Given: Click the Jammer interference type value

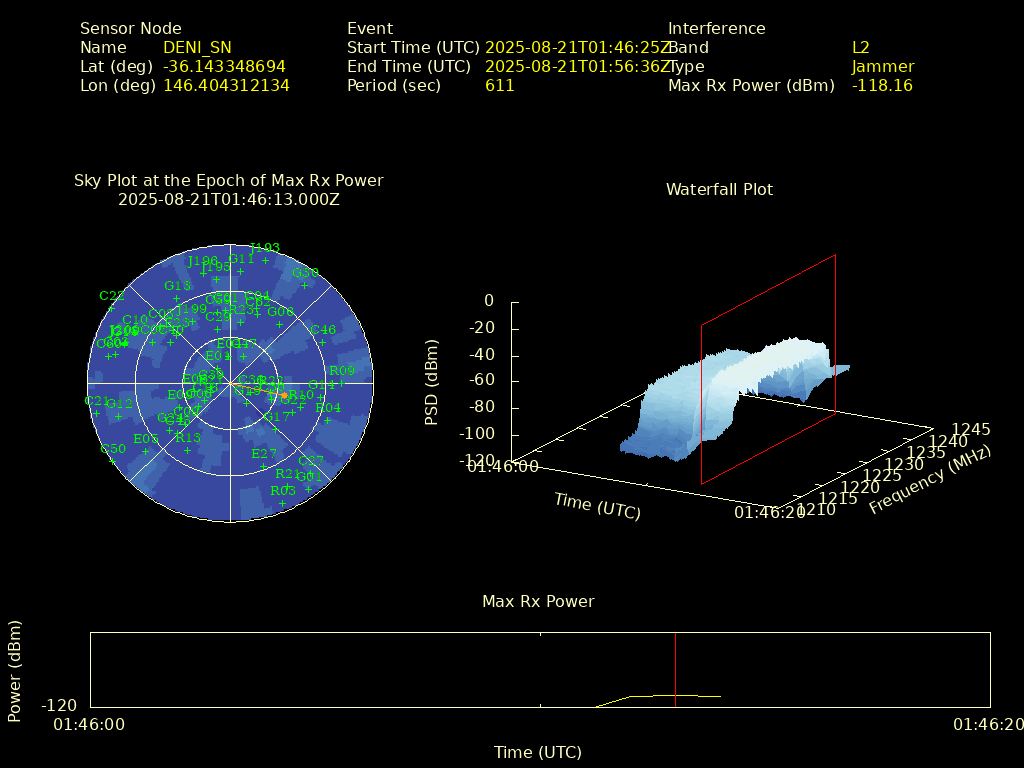Looking at the screenshot, I should pos(882,67).
